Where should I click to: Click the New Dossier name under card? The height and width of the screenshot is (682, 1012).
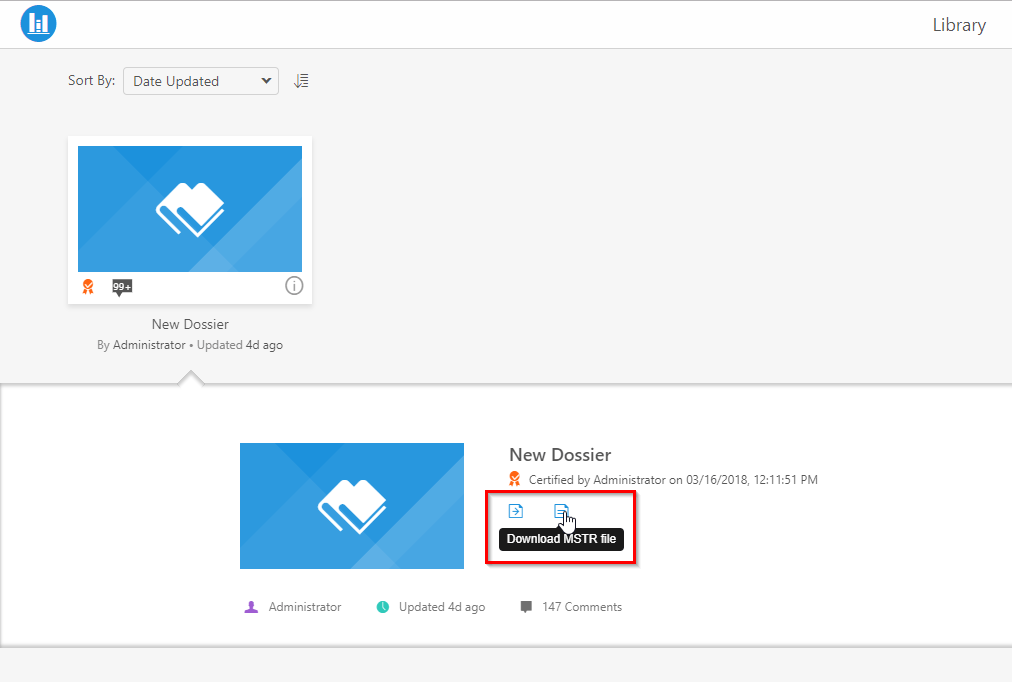coord(190,324)
